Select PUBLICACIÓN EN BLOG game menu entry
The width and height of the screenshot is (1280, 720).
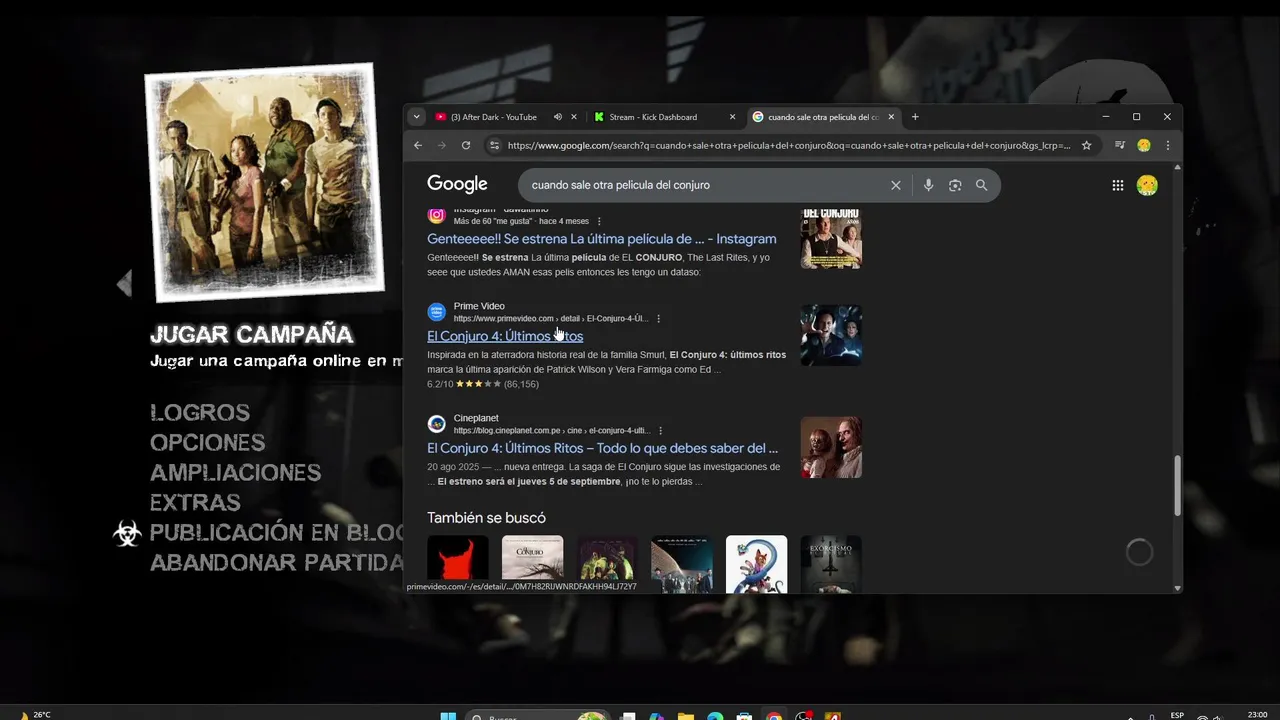276,532
